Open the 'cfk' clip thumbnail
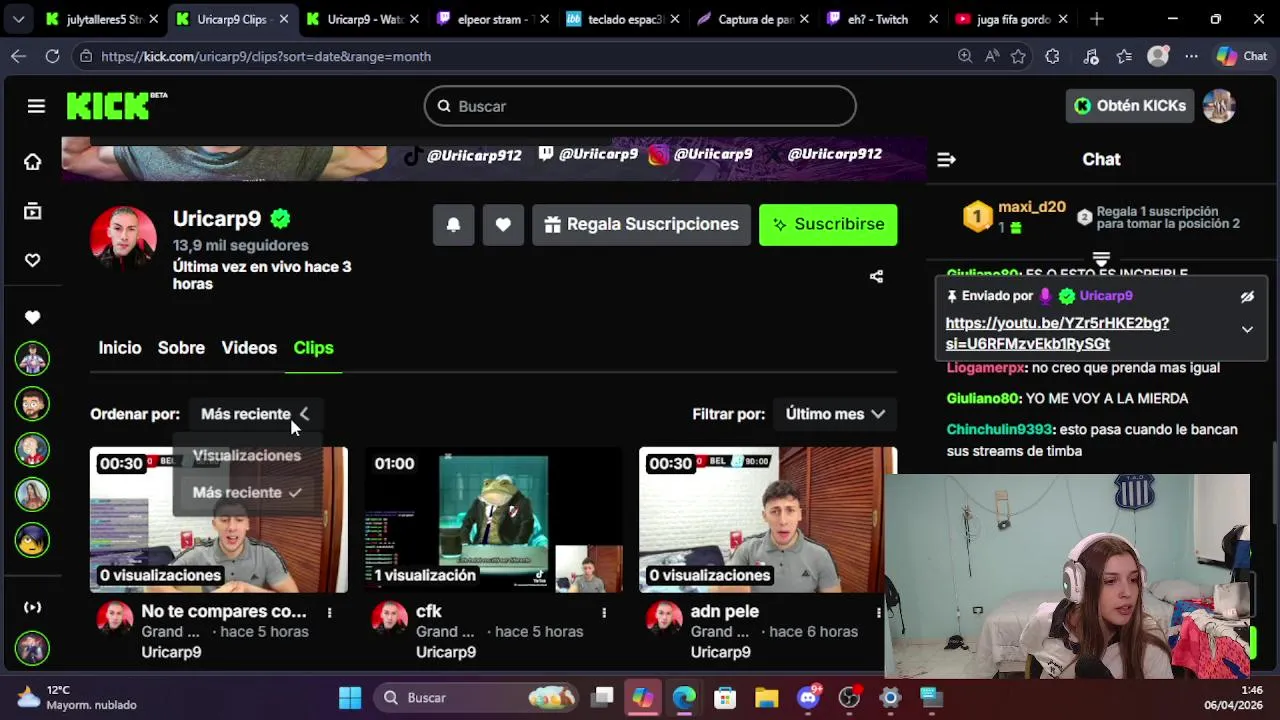The width and height of the screenshot is (1280, 720). click(x=493, y=520)
